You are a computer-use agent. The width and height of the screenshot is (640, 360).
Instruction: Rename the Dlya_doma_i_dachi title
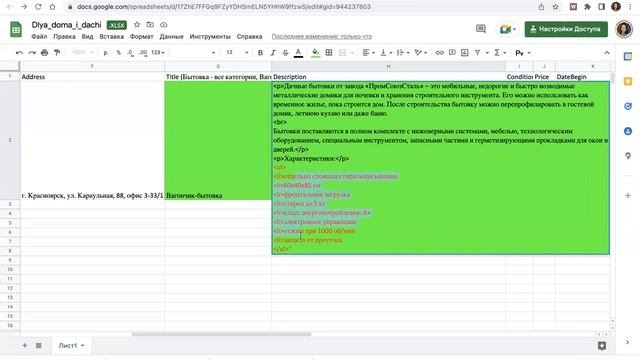click(x=67, y=25)
